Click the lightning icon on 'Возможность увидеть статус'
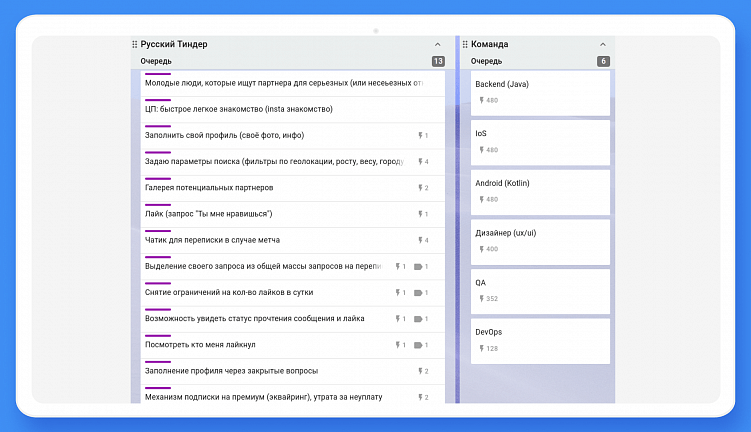This screenshot has height=432, width=751. coord(398,319)
